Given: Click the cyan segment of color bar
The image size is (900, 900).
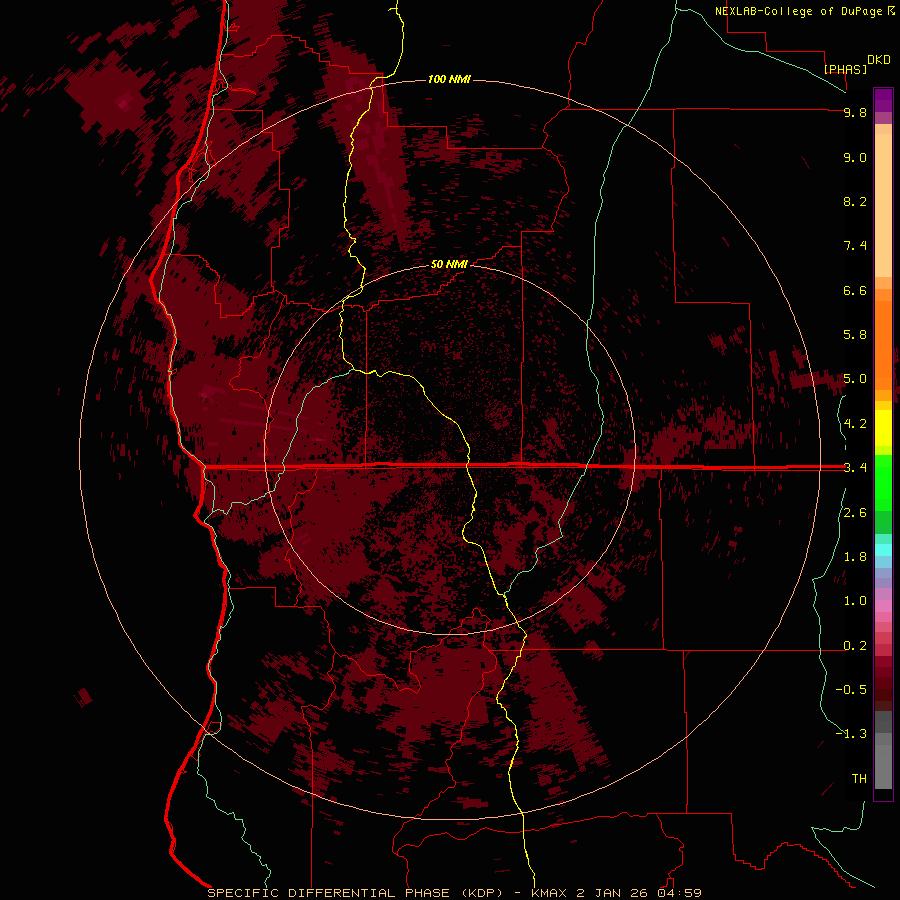Looking at the screenshot, I should click(x=883, y=550).
